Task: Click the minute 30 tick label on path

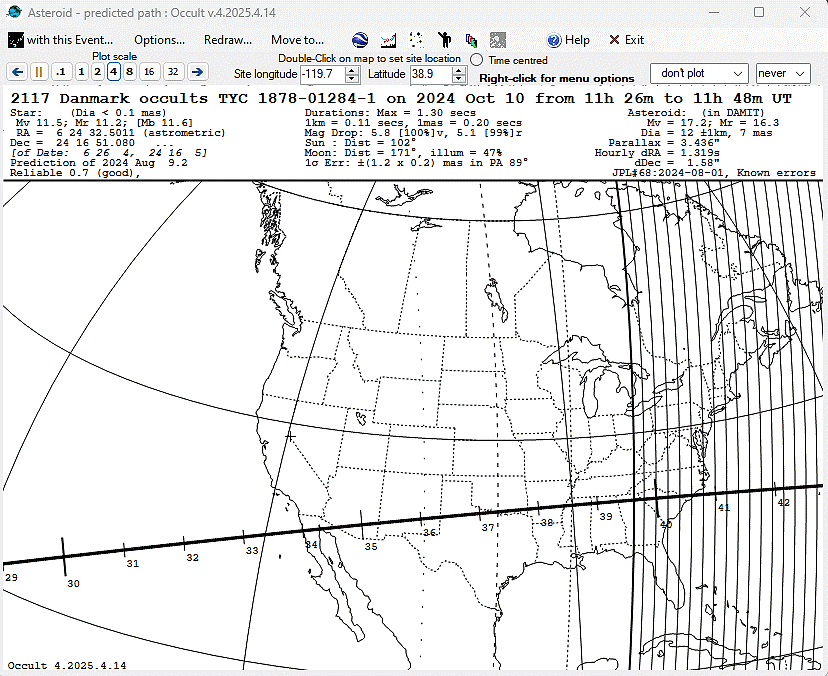Action: [x=73, y=584]
